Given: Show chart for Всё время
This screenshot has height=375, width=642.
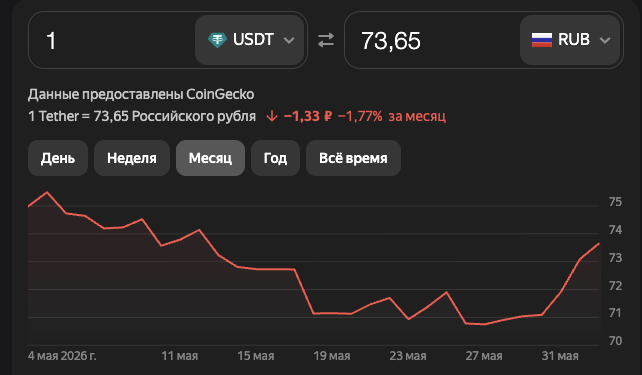Looking at the screenshot, I should [353, 158].
